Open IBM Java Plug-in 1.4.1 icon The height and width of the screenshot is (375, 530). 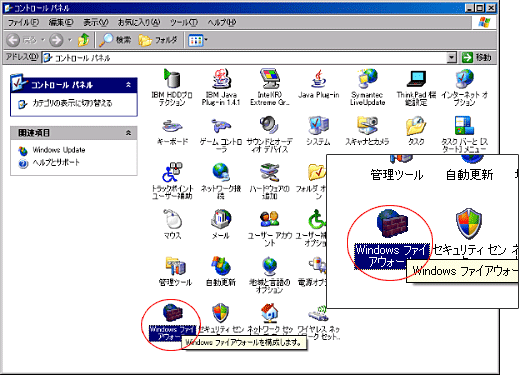tap(221, 78)
